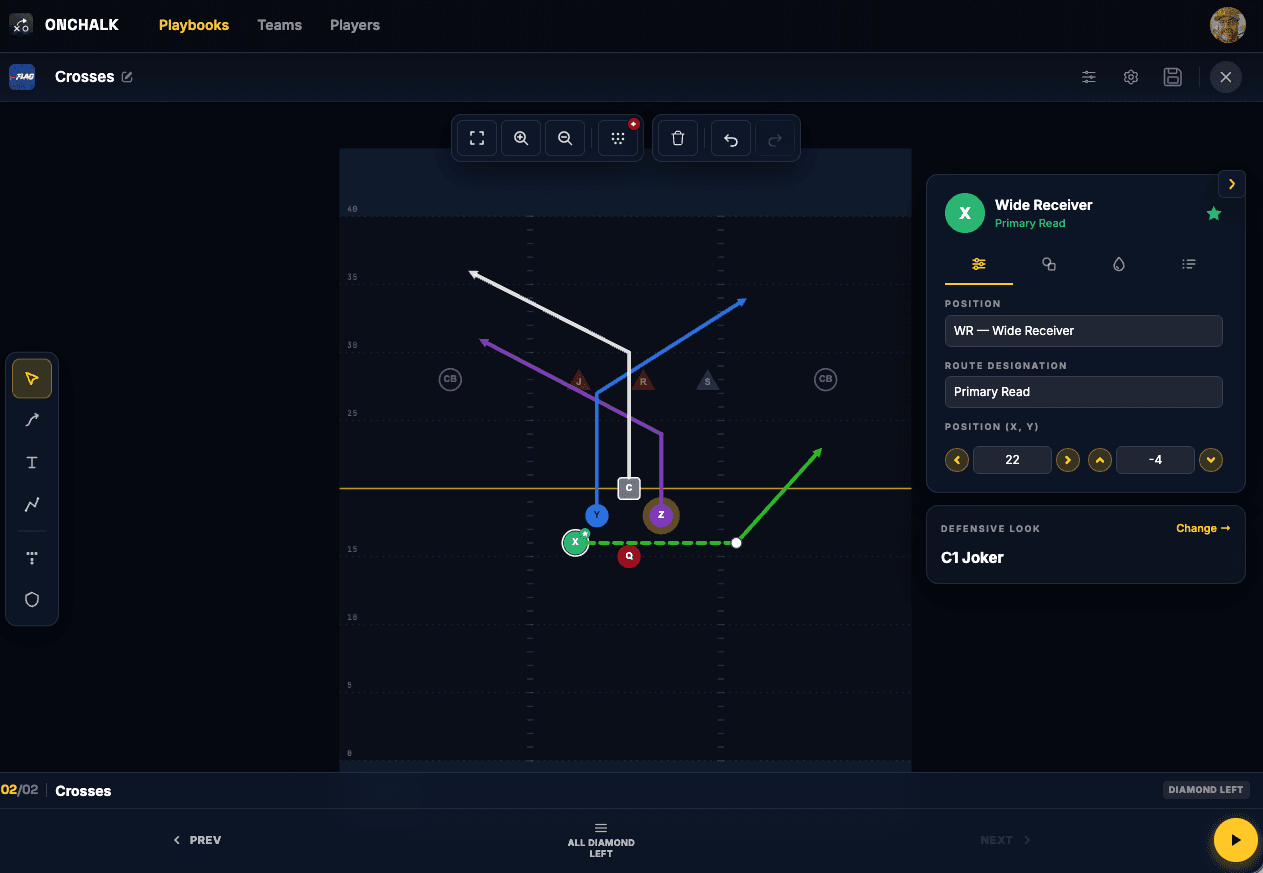Select the pointer selection tool
This screenshot has width=1263, height=873.
pos(32,378)
